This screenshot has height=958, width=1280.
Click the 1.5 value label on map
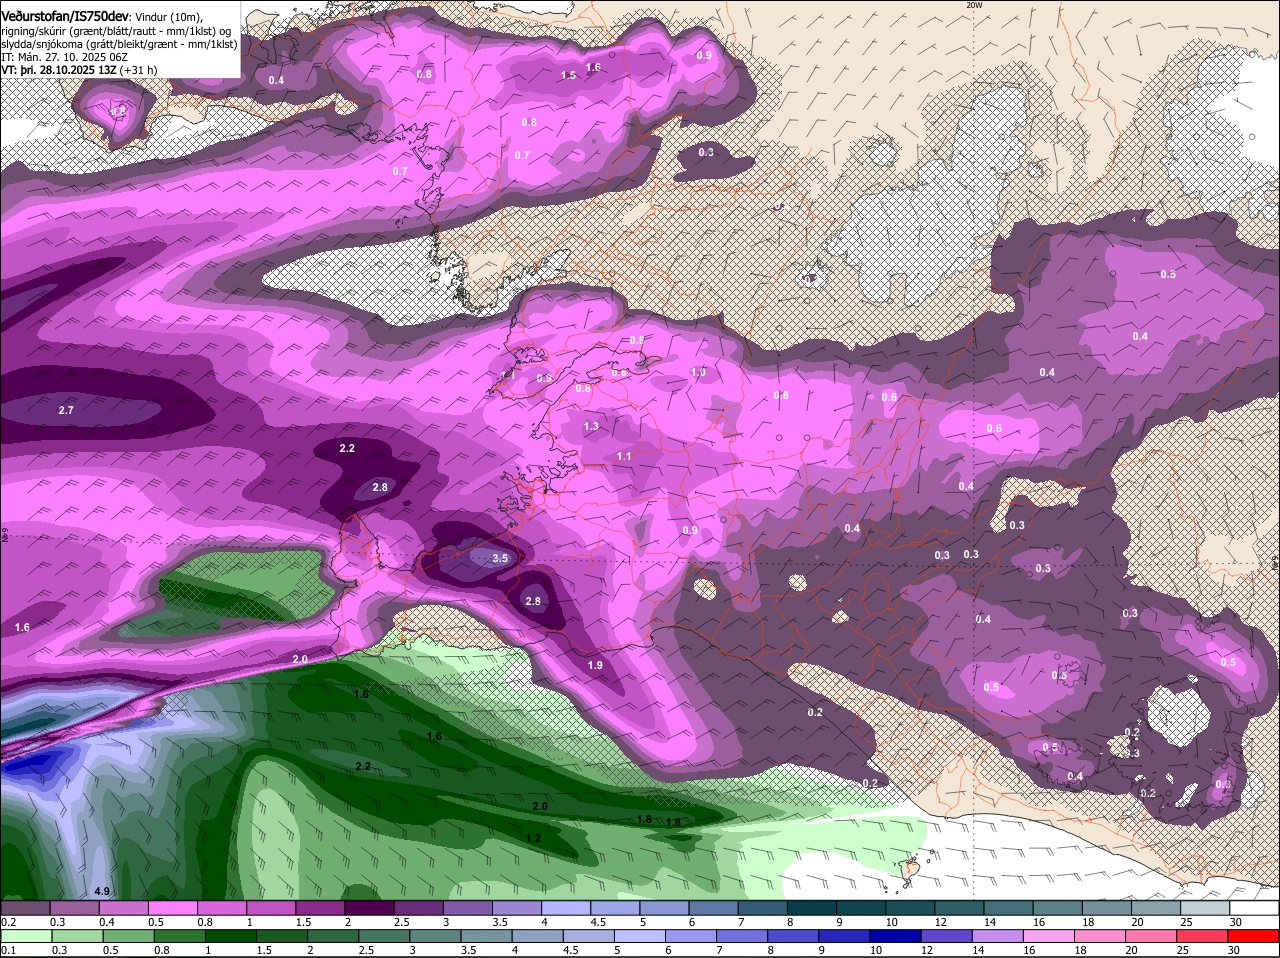point(568,75)
